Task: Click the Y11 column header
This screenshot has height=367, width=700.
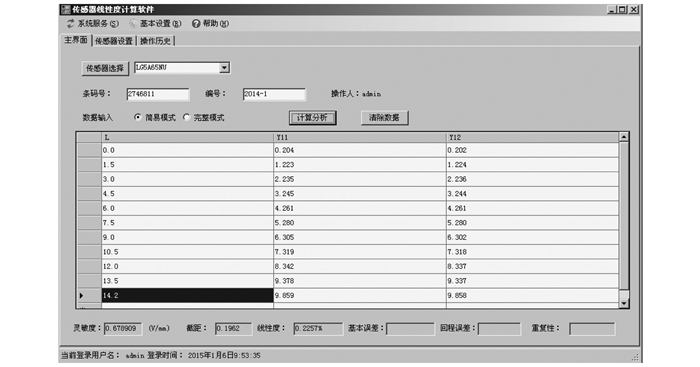Action: (360, 138)
